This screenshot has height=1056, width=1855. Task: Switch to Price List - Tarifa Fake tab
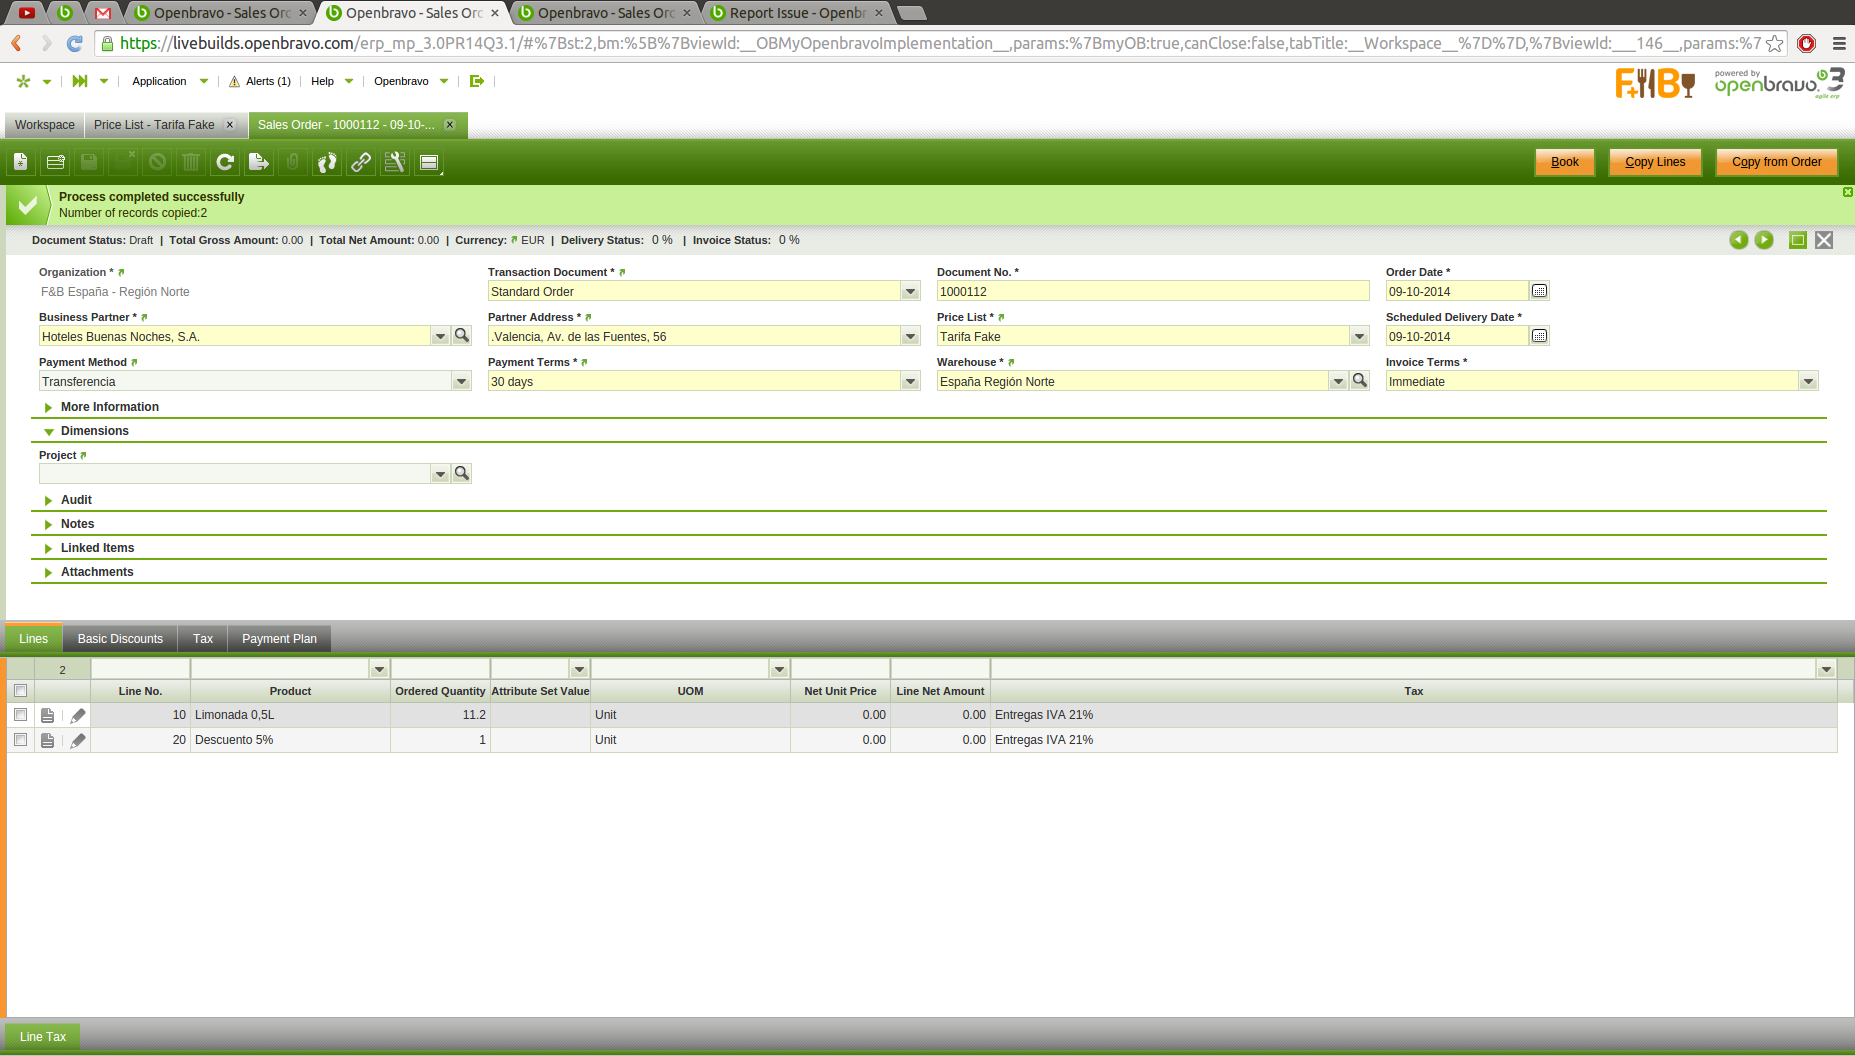(x=154, y=125)
